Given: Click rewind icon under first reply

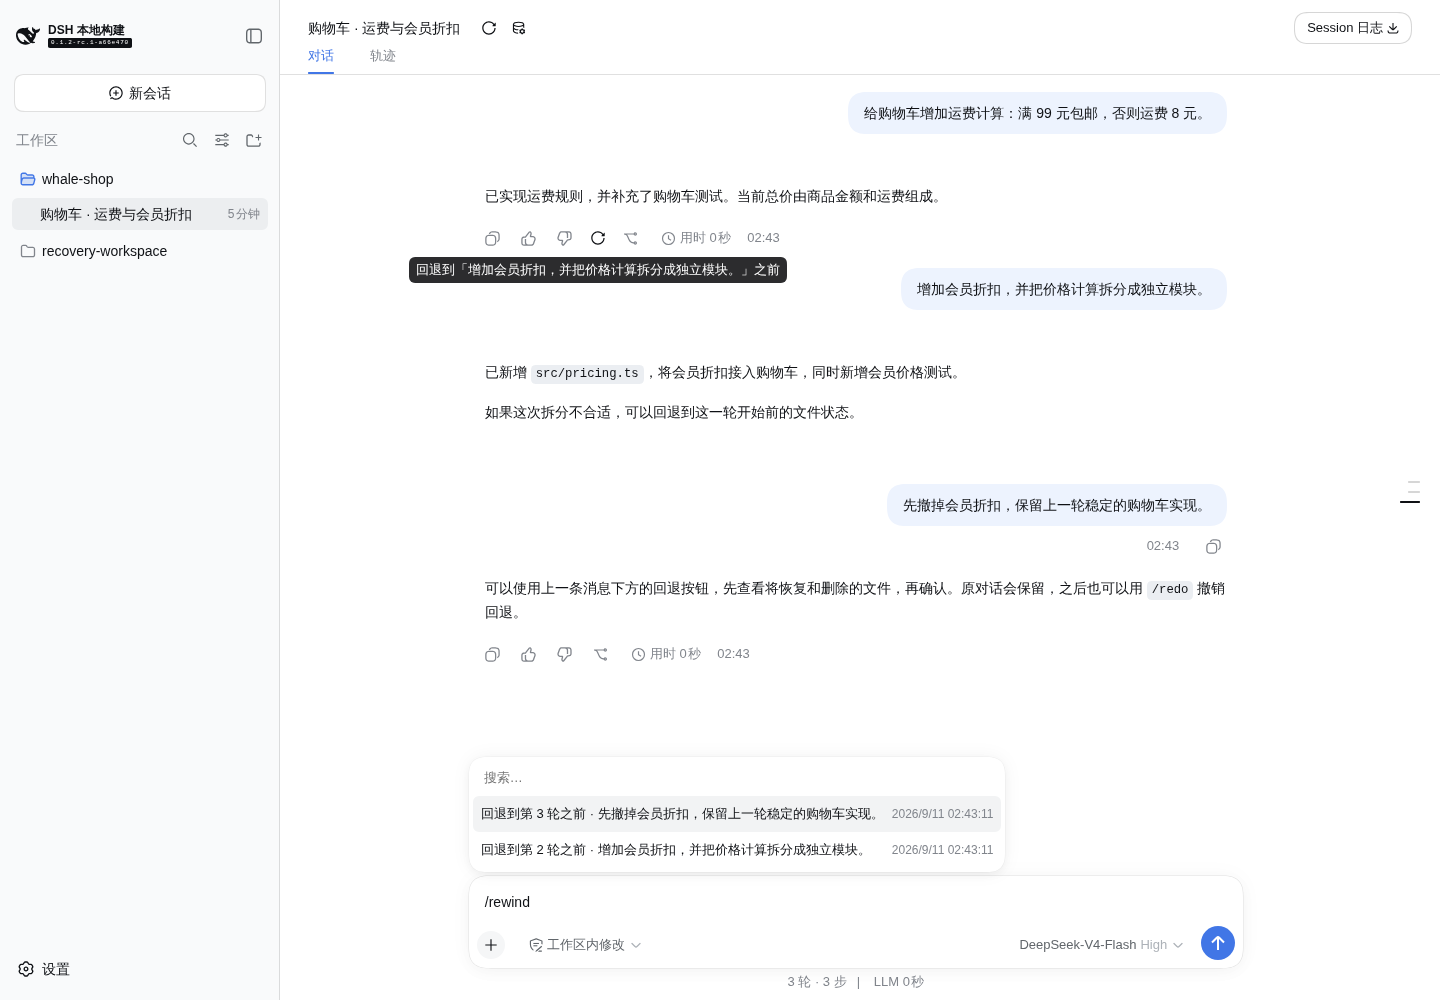Looking at the screenshot, I should pos(598,238).
